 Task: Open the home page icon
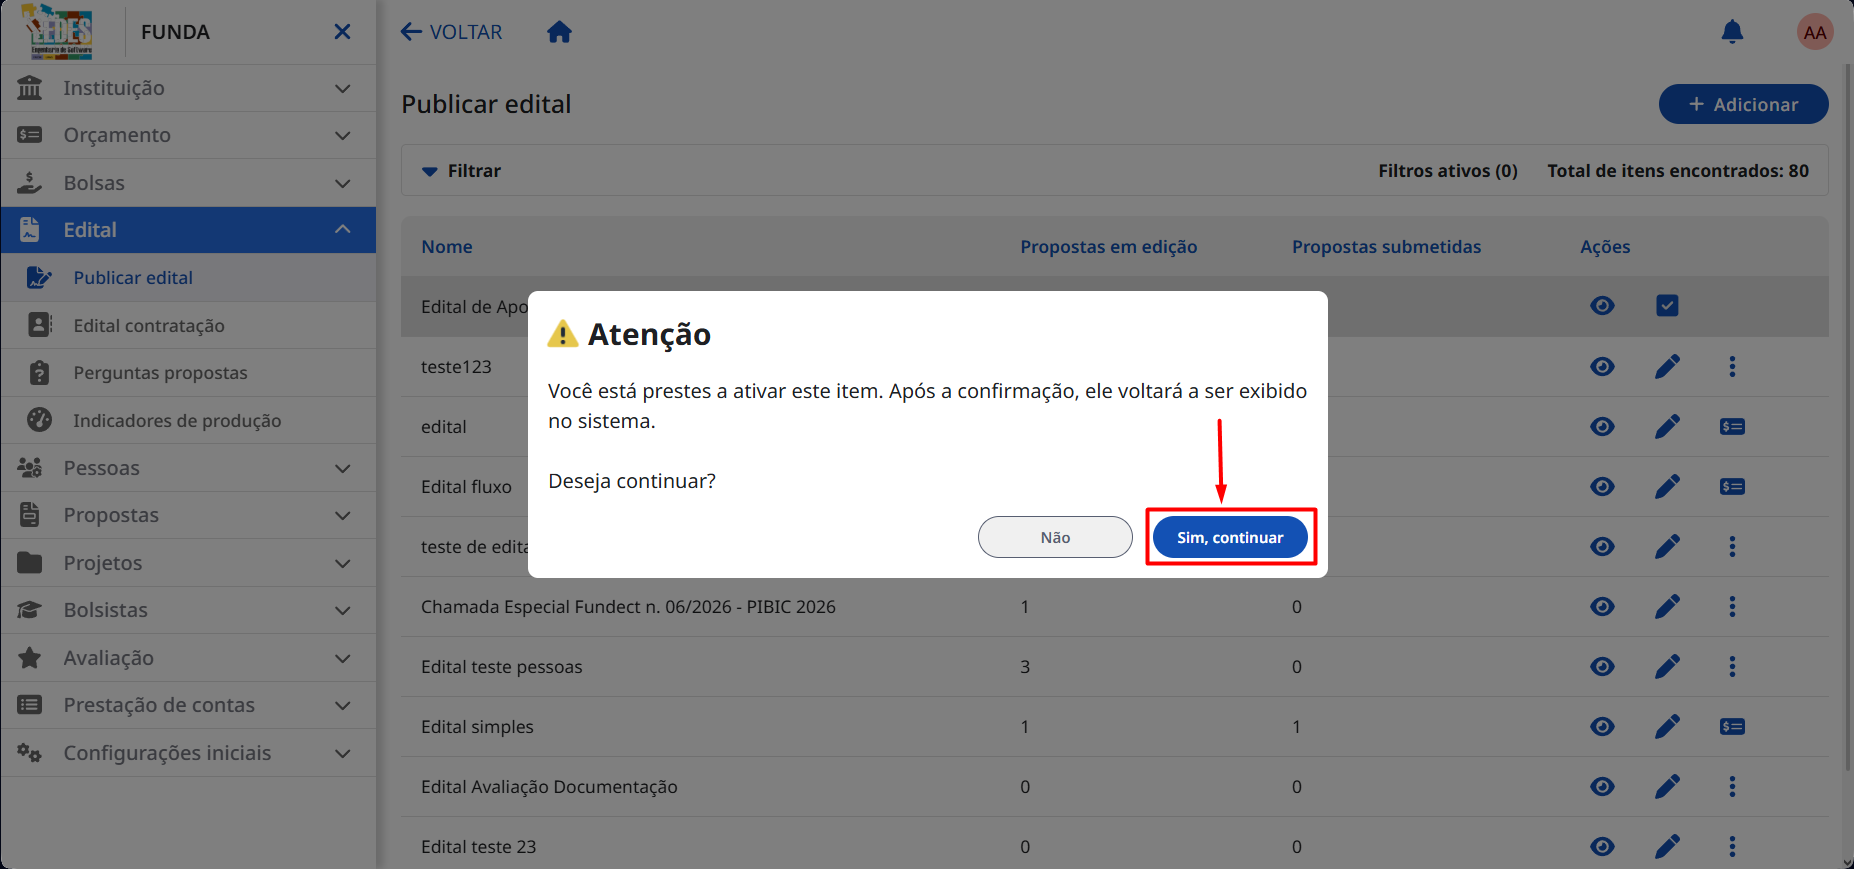[x=559, y=32]
